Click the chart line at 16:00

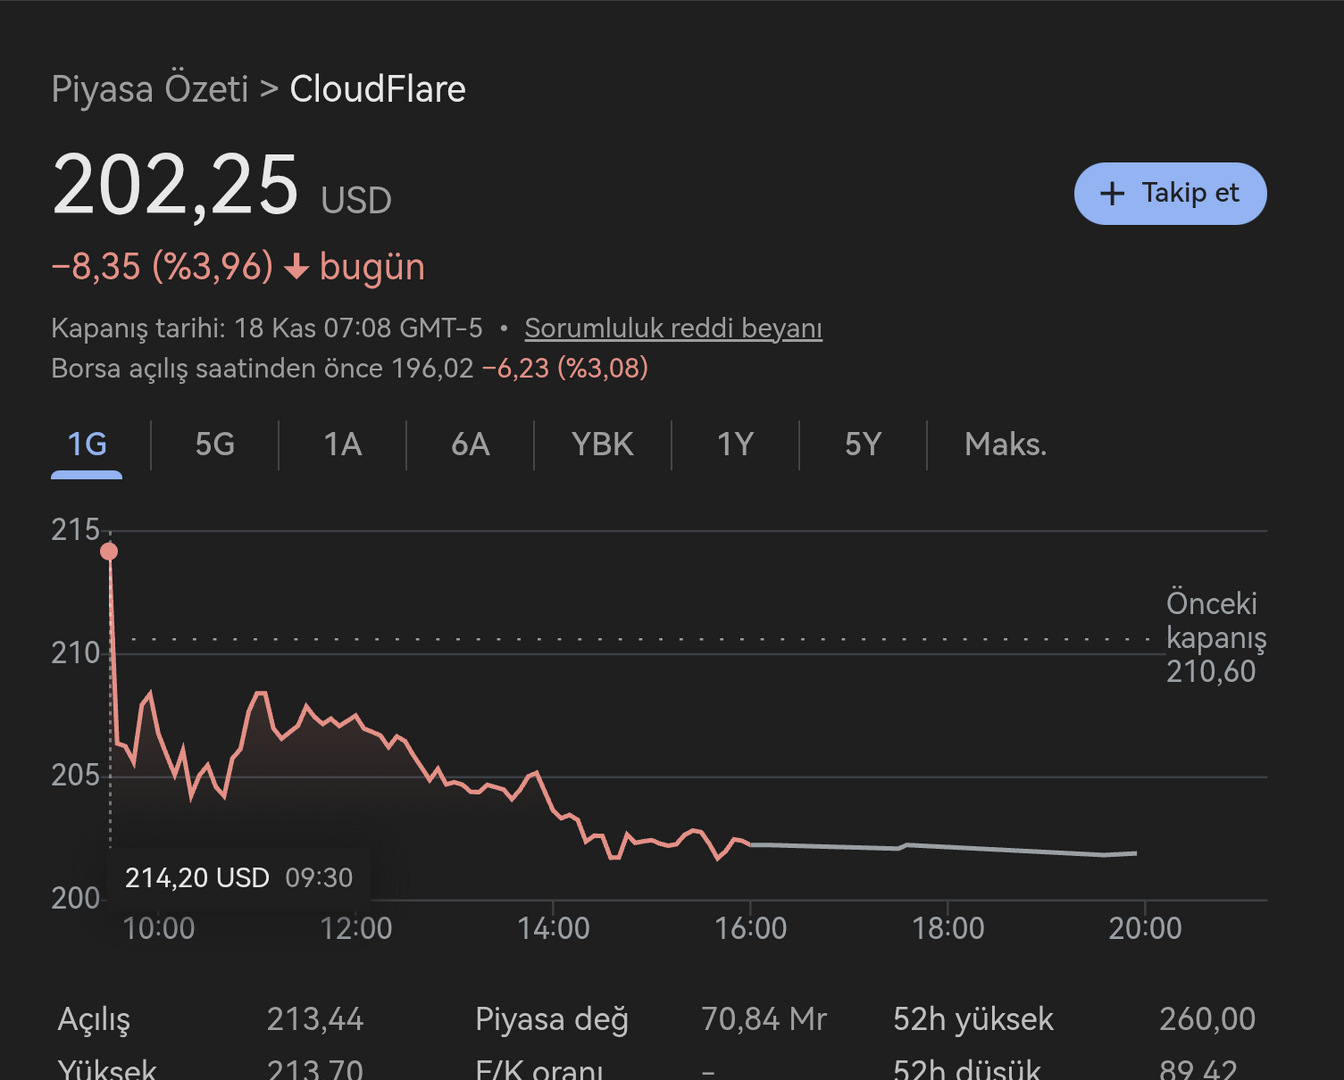coord(750,844)
